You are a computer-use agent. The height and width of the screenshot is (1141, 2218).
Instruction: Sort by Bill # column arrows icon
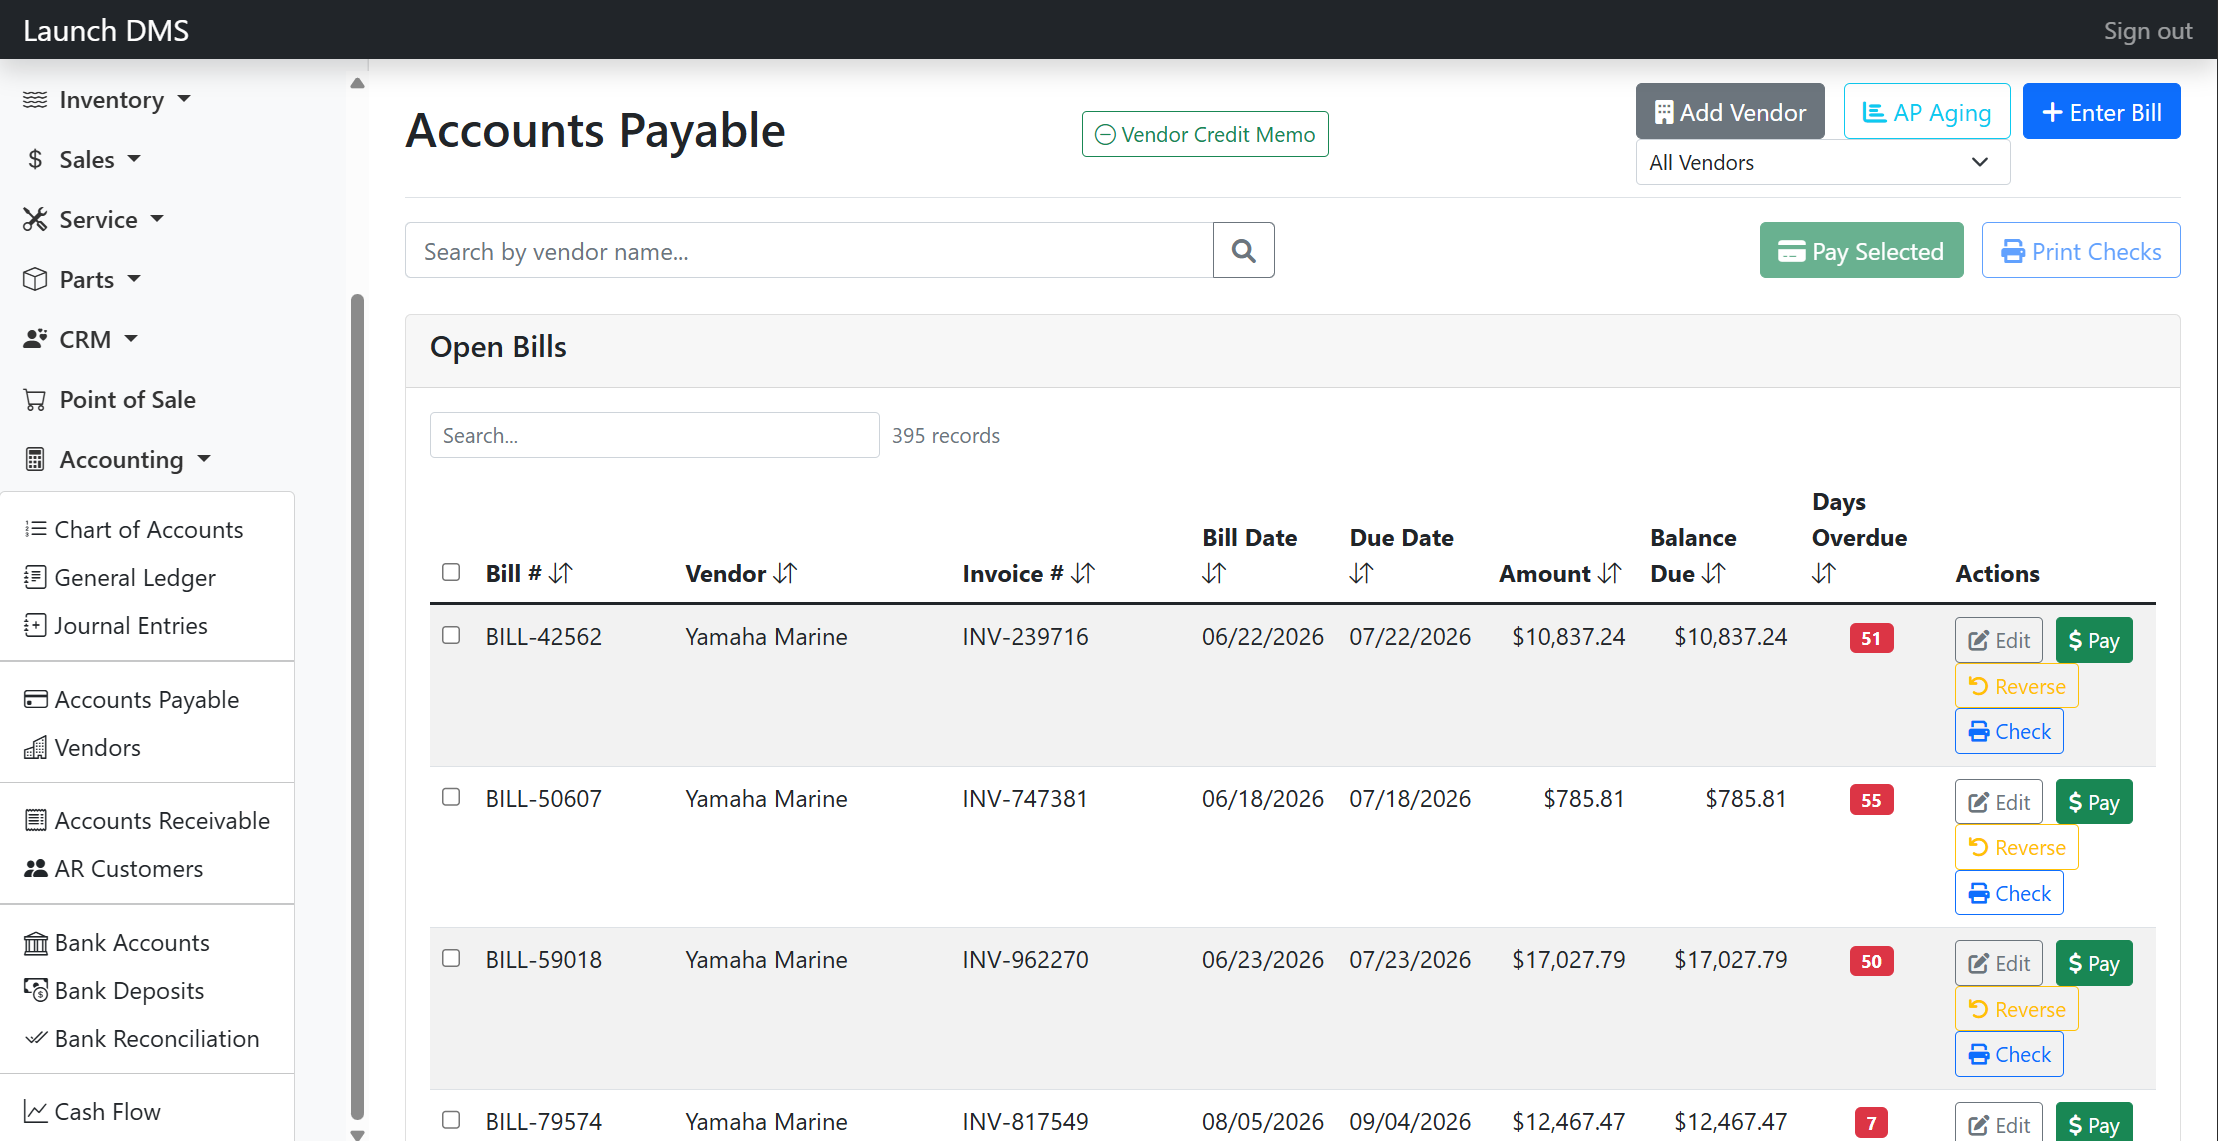[x=561, y=573]
